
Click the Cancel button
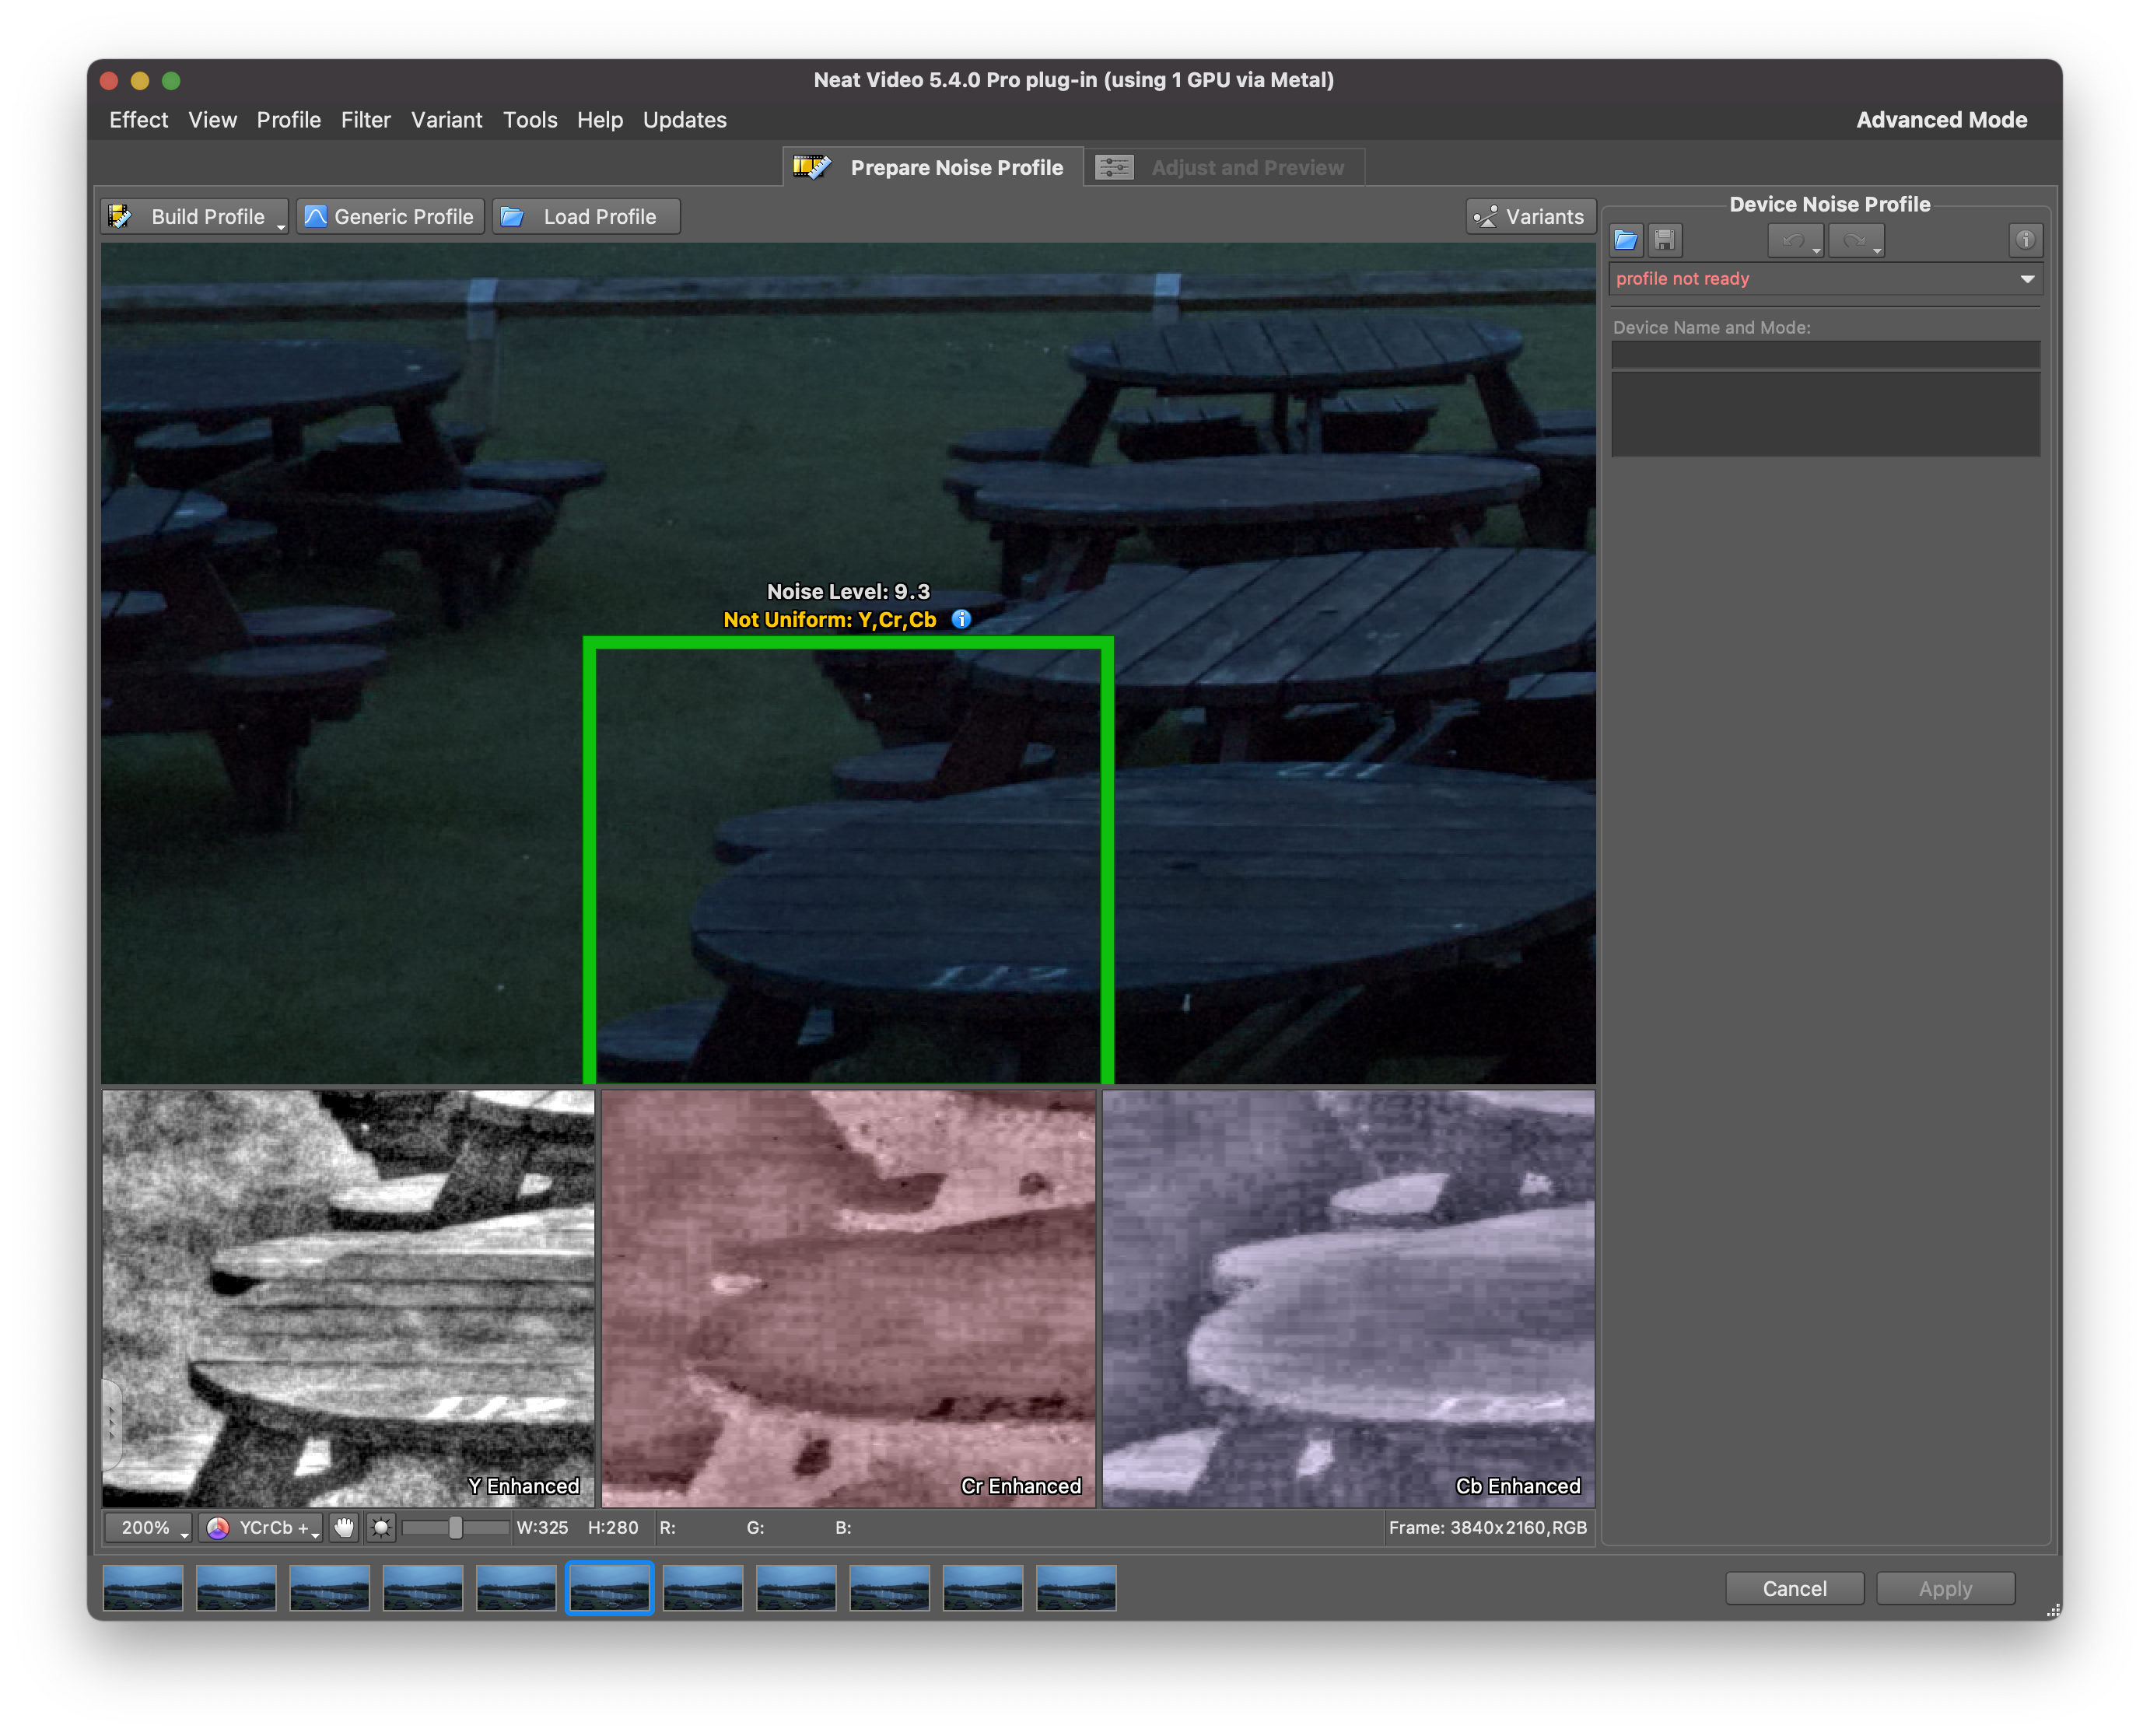[x=1793, y=1588]
